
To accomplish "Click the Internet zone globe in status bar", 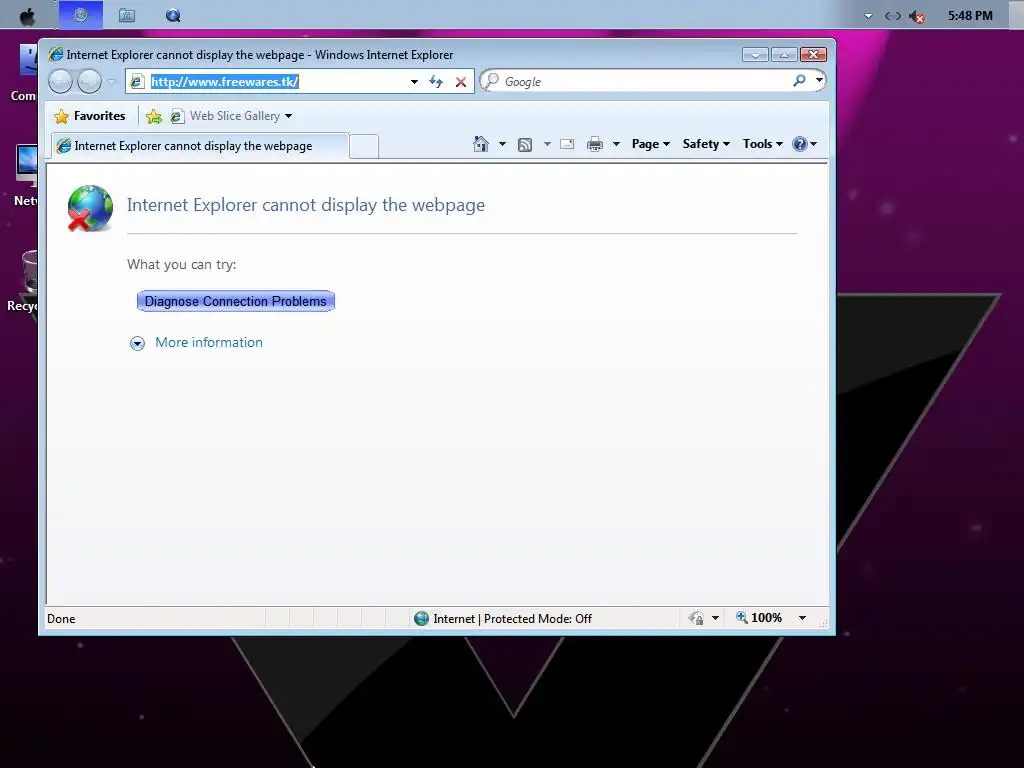I will click(422, 618).
